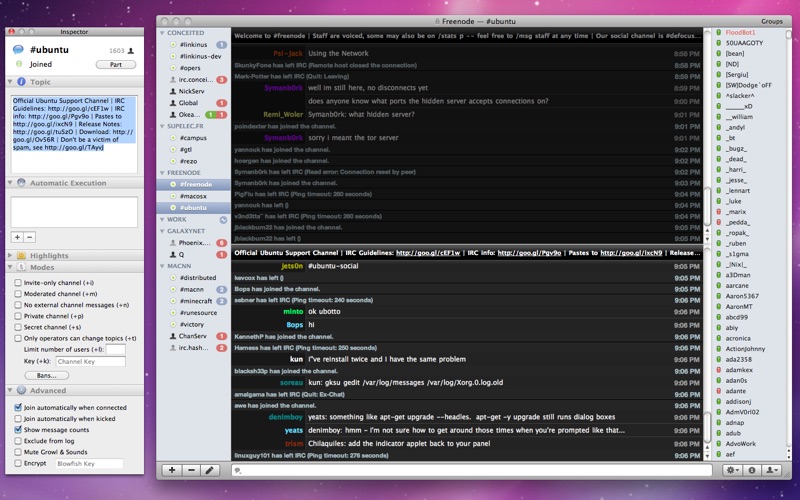Open the user list menu button at bottom right
Image resolution: width=800 pixels, height=500 pixels.
pos(771,470)
